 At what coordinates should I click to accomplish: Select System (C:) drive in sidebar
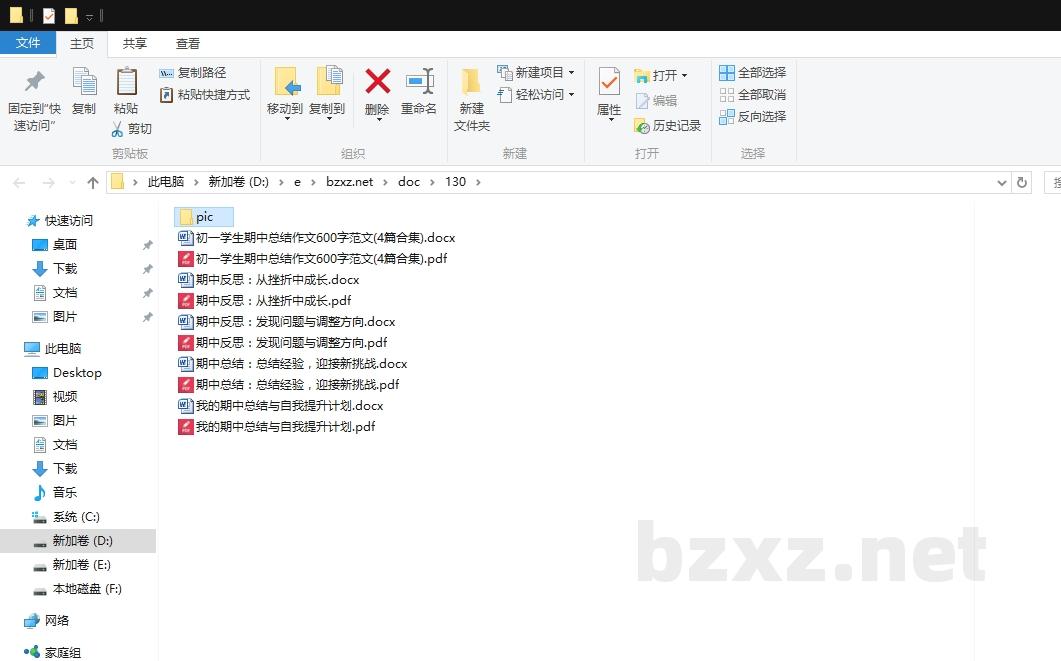(76, 517)
